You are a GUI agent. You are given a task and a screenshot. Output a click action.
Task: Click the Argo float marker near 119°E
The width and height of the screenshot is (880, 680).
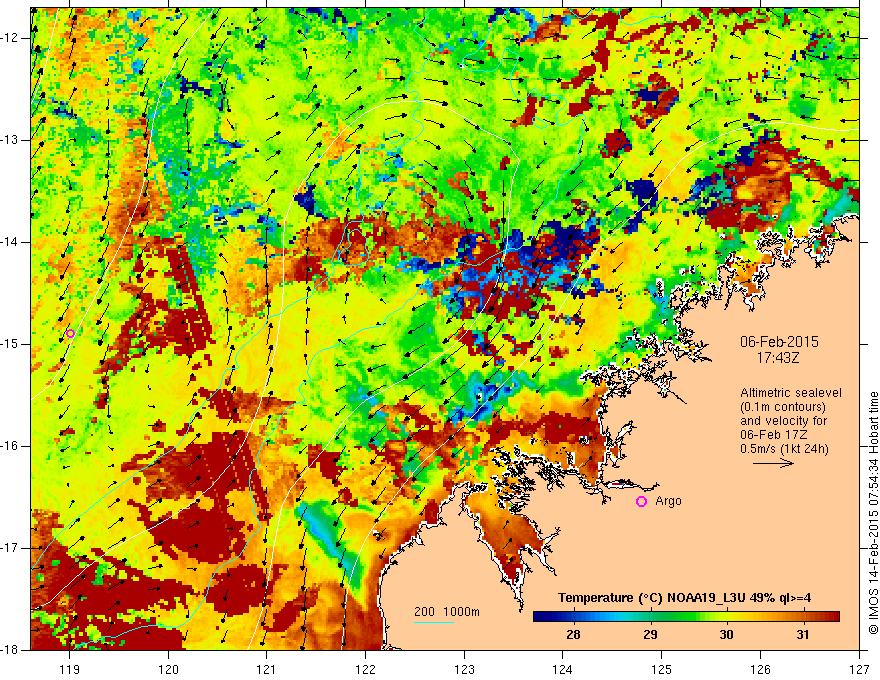click(70, 333)
